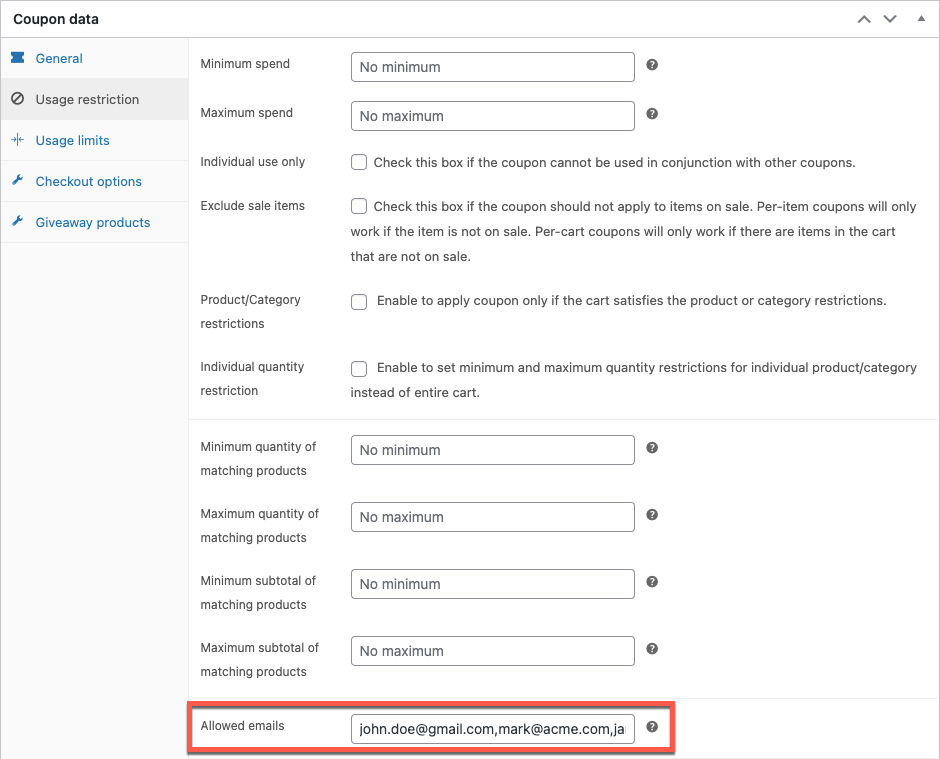
Task: Click the Maximum subtotal of matching products field
Action: pyautogui.click(x=493, y=651)
